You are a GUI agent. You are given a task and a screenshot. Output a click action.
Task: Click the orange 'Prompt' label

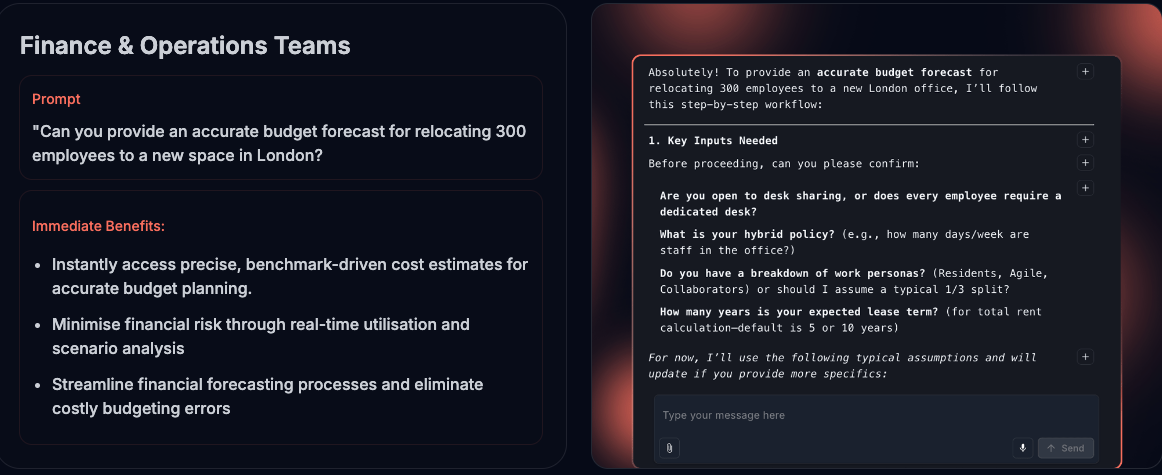point(56,99)
